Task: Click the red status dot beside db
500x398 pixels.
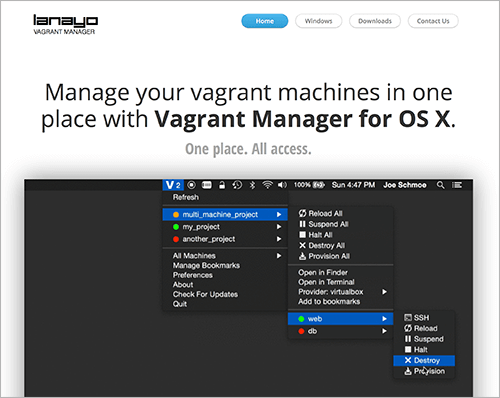Action: [301, 331]
